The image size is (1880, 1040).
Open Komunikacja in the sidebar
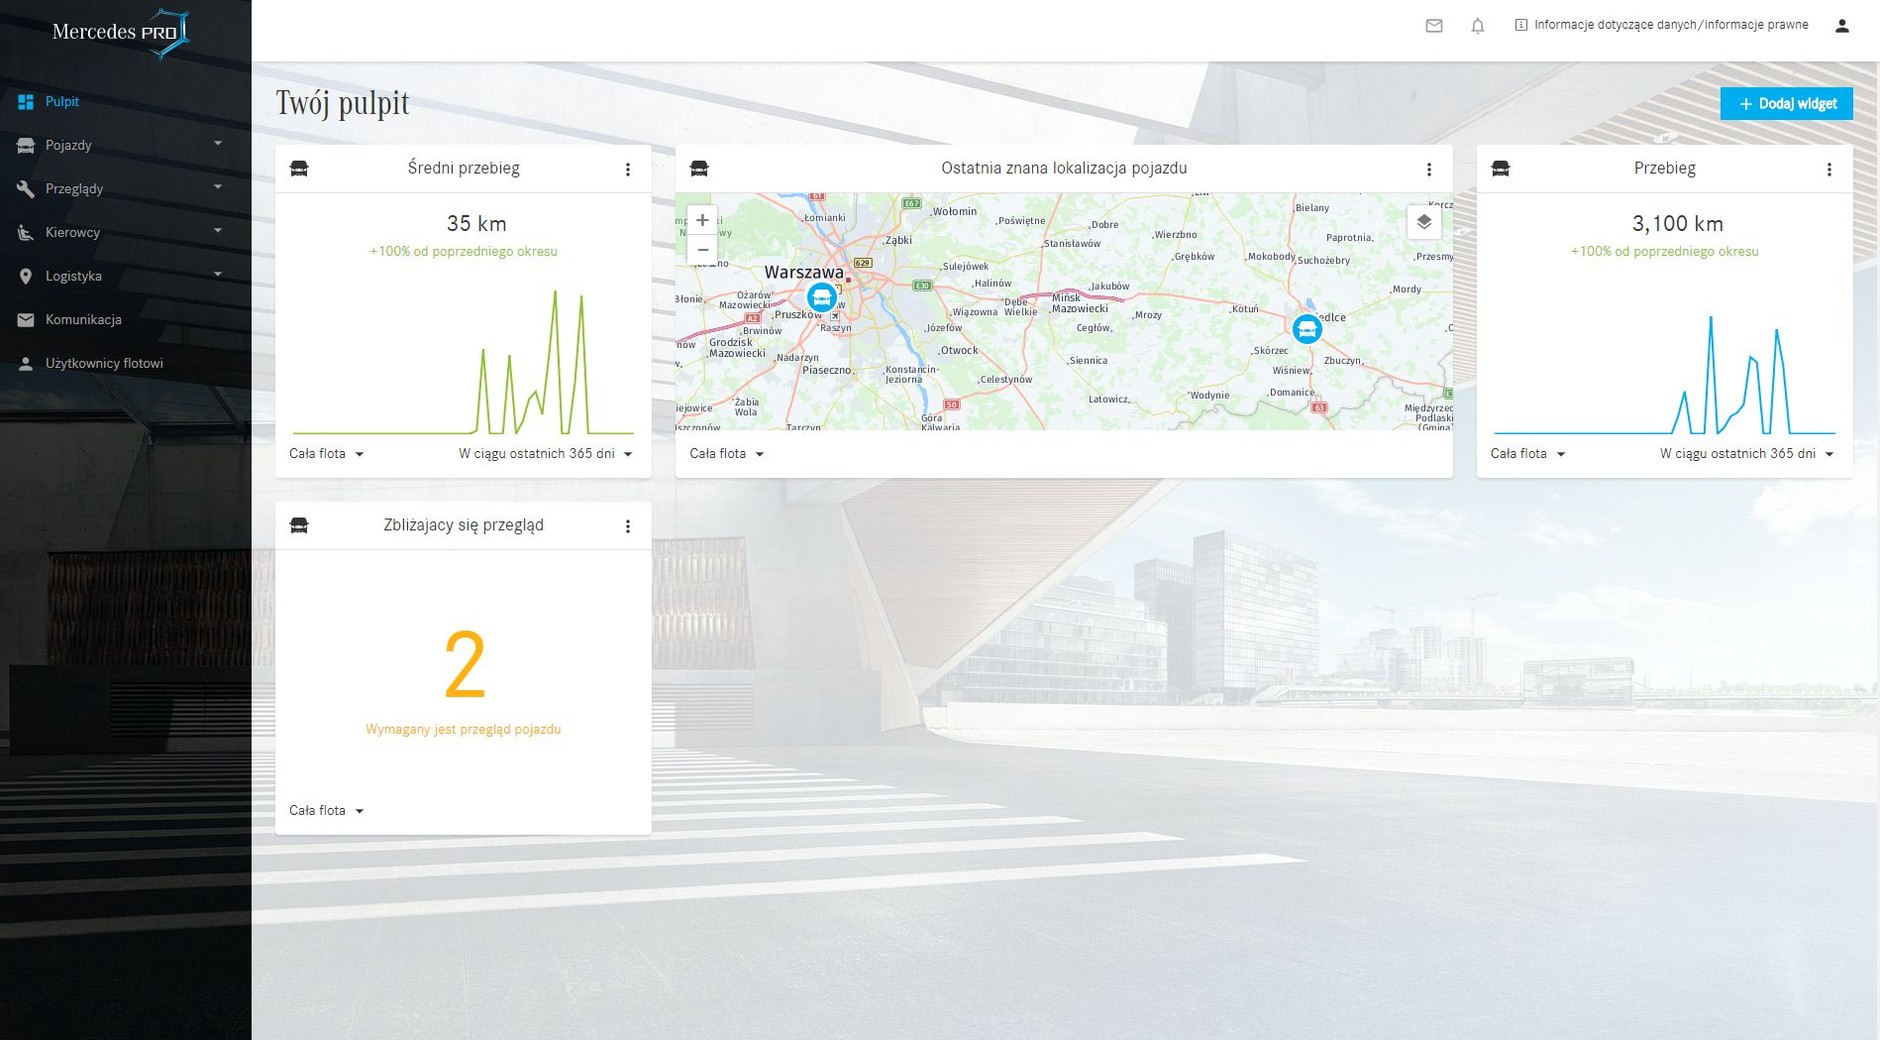[x=83, y=320]
